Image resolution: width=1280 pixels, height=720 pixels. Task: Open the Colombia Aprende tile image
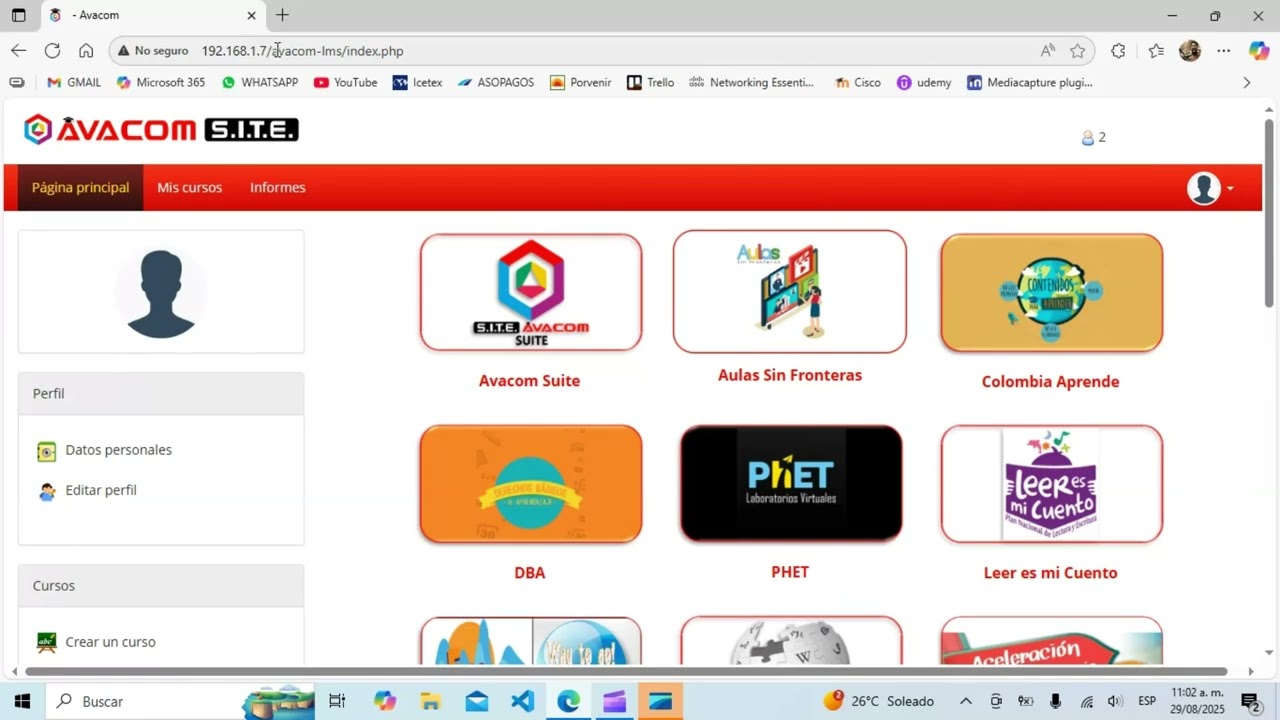tap(1051, 293)
